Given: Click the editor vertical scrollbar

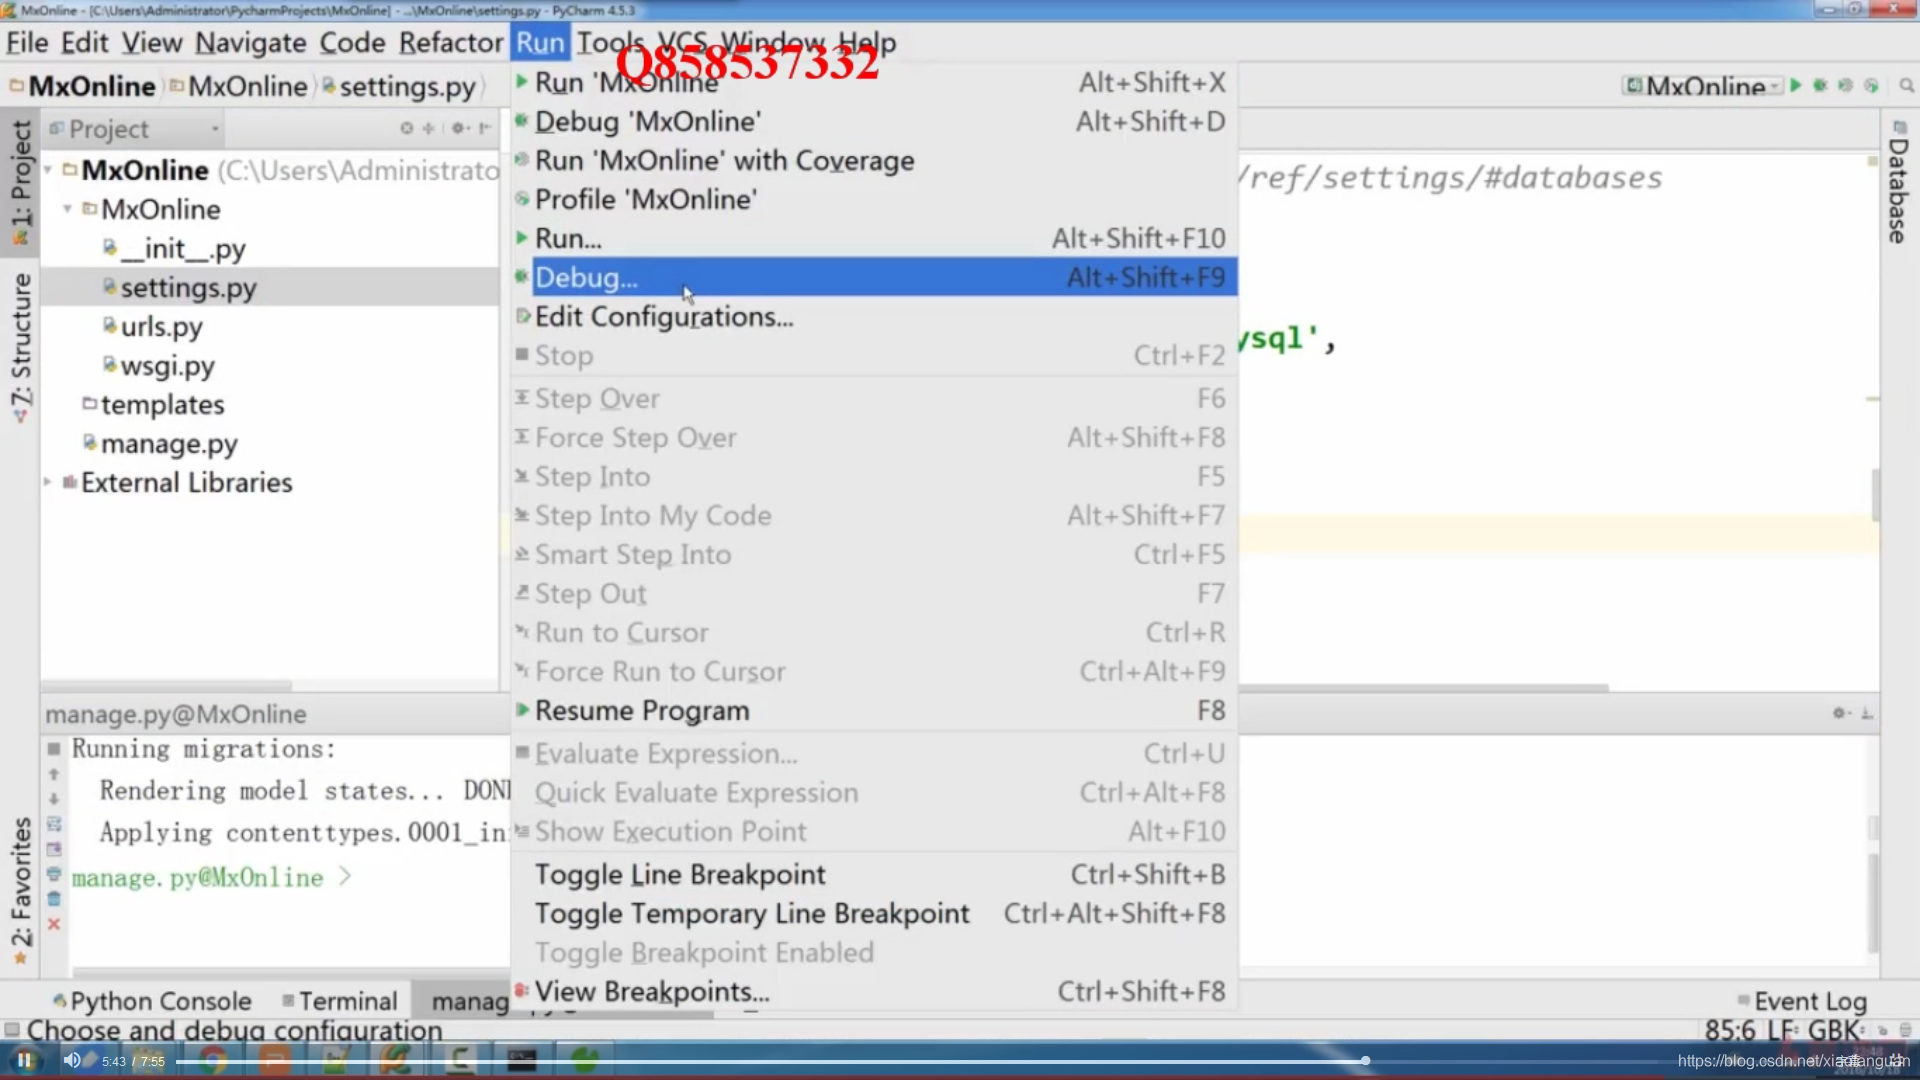Looking at the screenshot, I should (x=1875, y=494).
